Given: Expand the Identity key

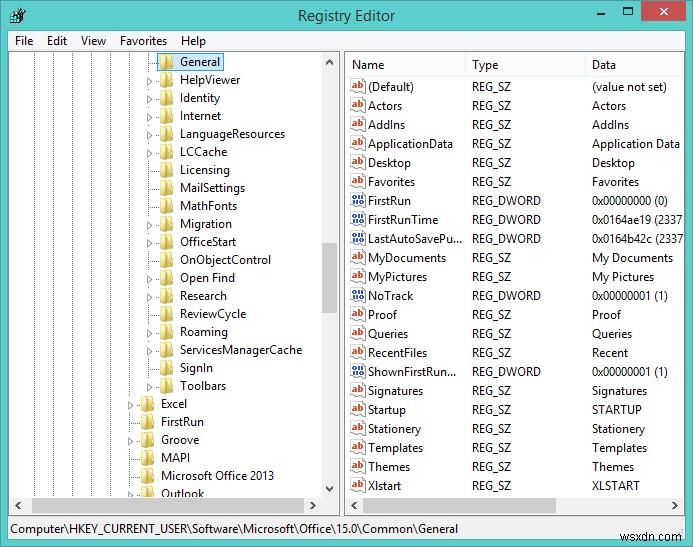Looking at the screenshot, I should click(149, 99).
